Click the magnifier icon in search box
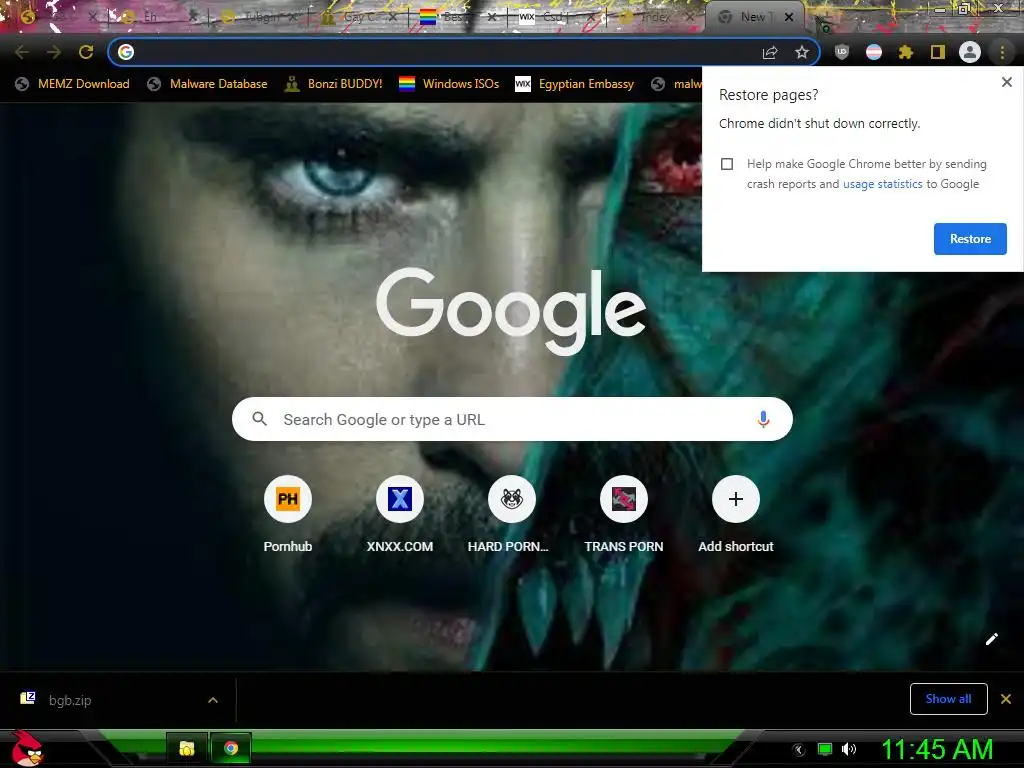 pyautogui.click(x=259, y=419)
